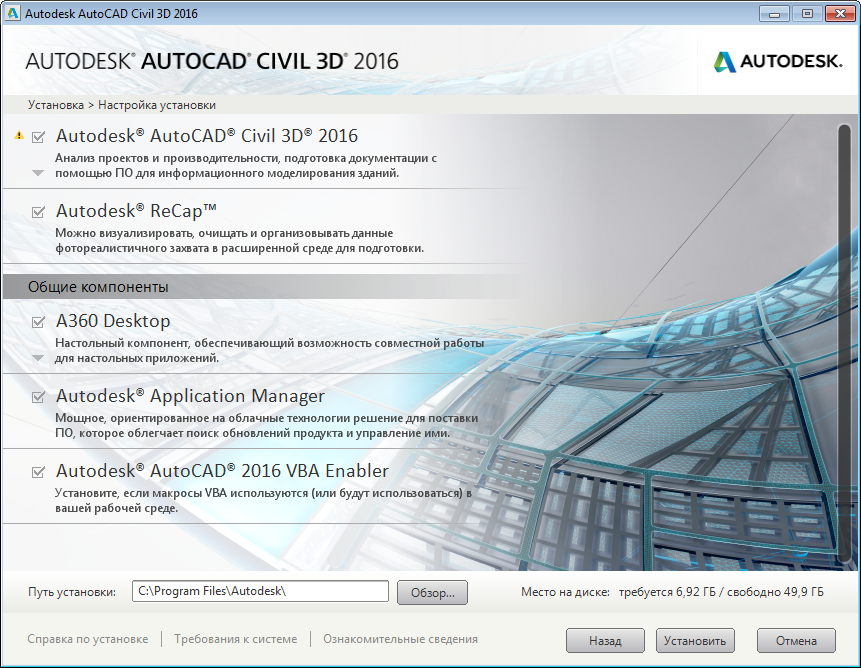The image size is (861, 668).
Task: Click the Назад button
Action: (x=605, y=641)
